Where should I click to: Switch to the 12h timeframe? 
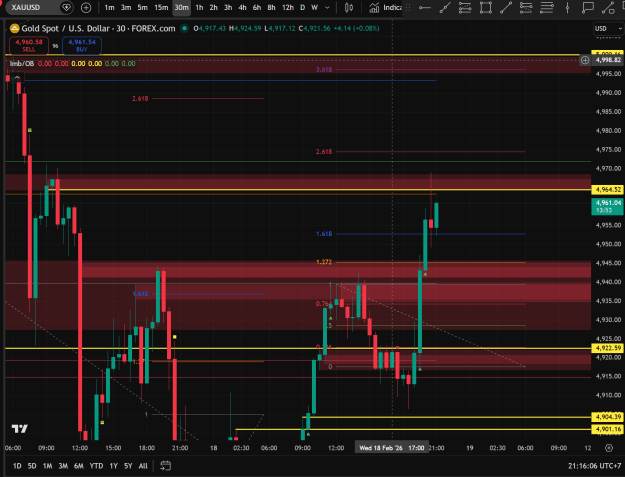click(x=287, y=8)
